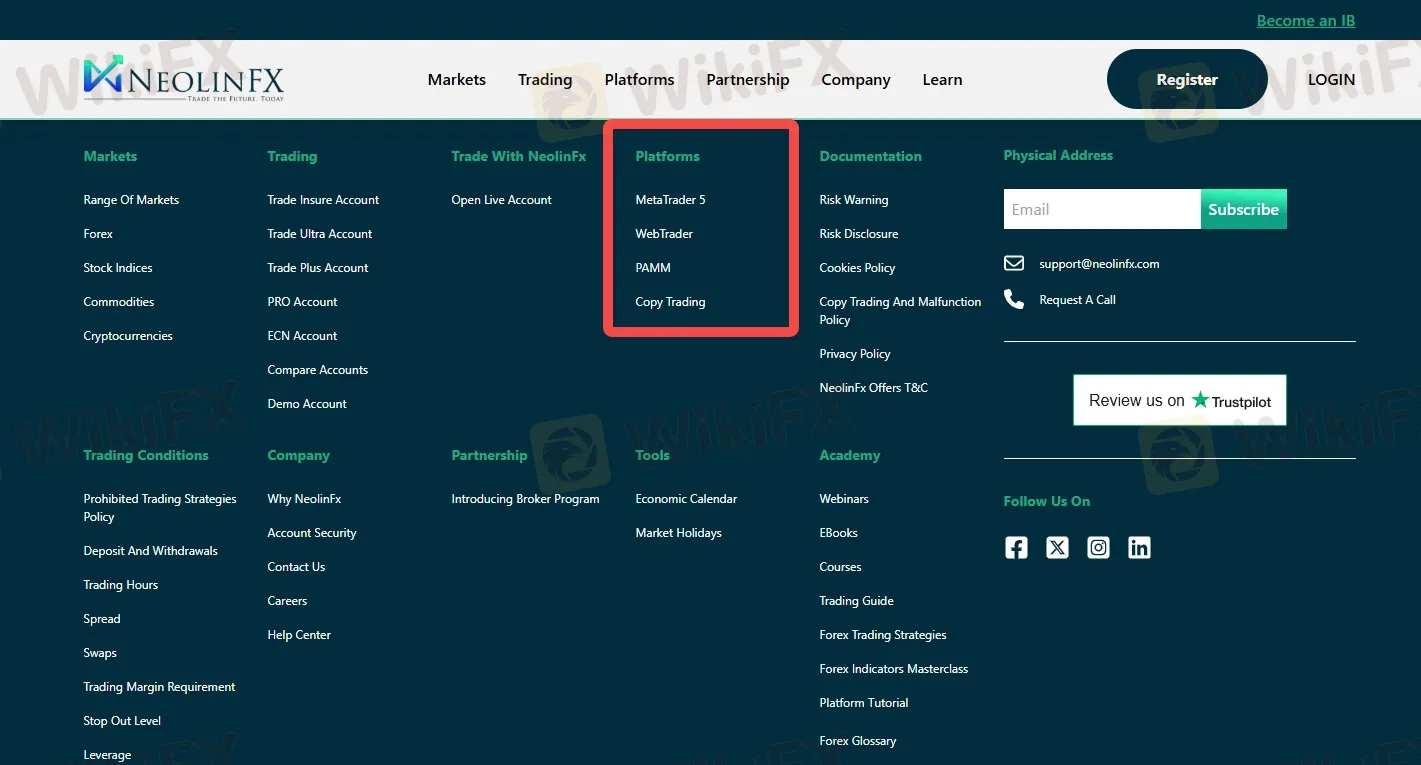Open the Platforms menu in navbar
Screen dimensions: 1421x765
tap(640, 80)
